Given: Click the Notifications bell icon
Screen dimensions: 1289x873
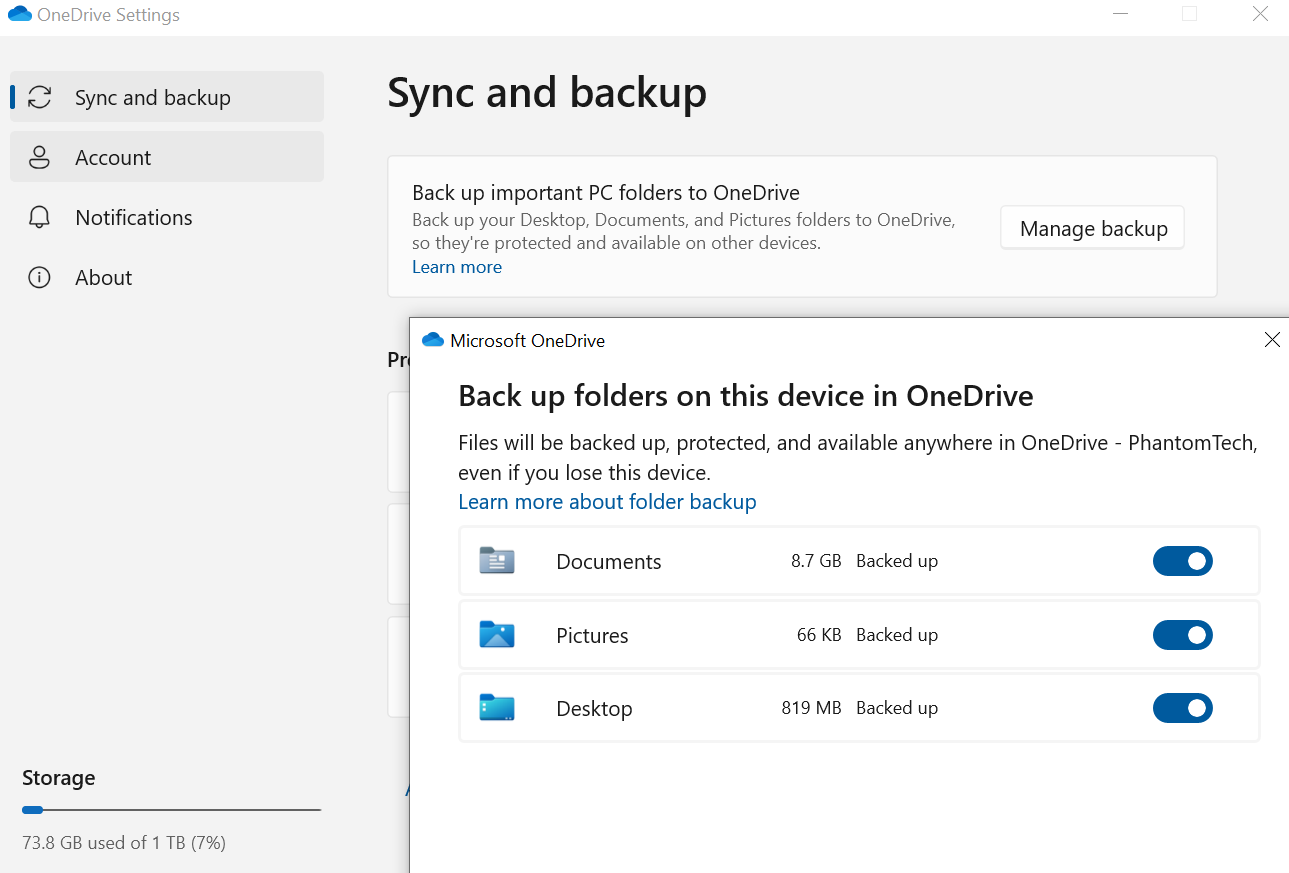Looking at the screenshot, I should (x=39, y=217).
